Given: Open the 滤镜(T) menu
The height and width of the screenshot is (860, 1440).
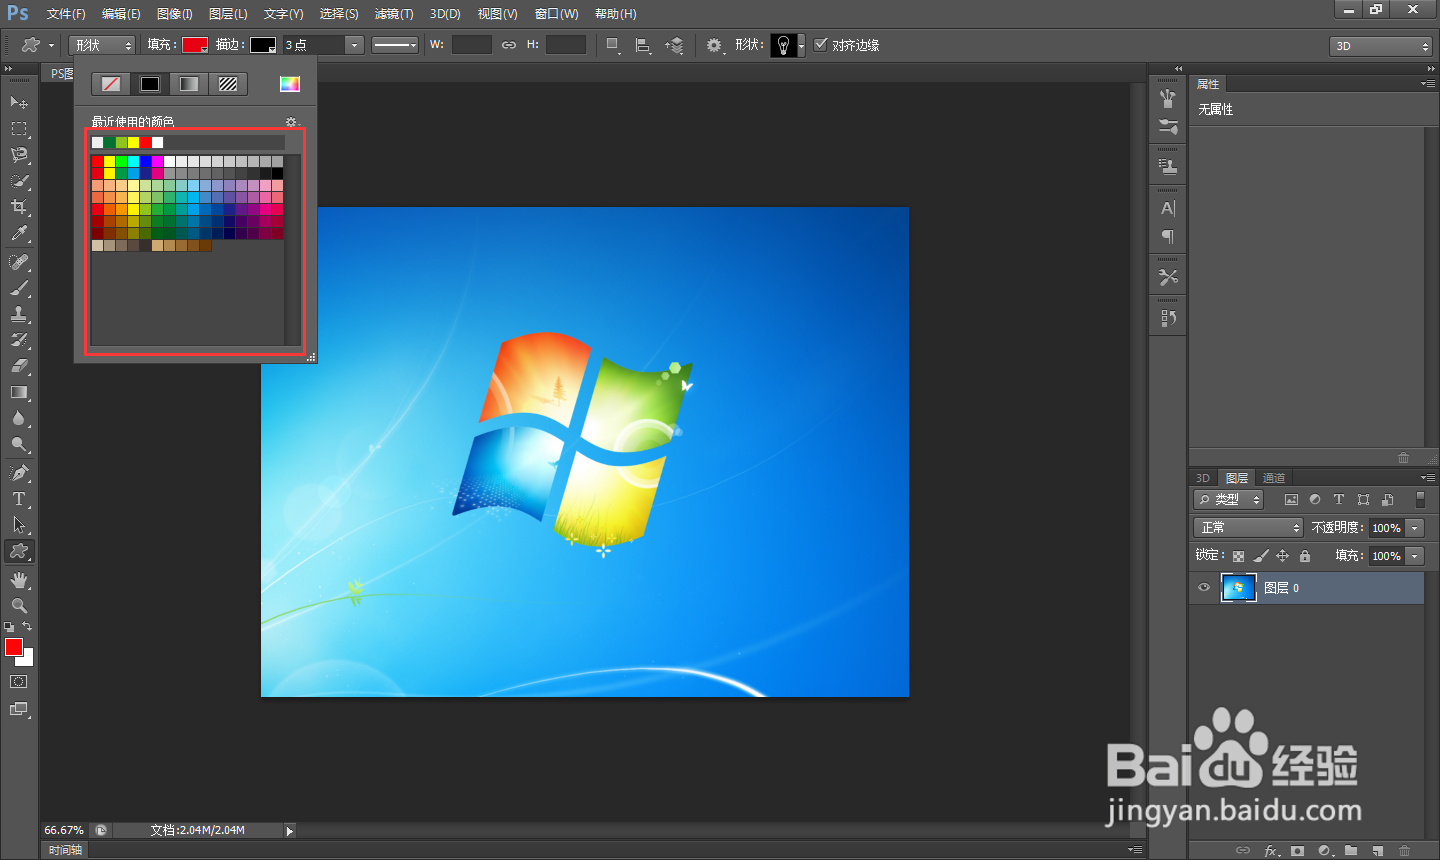Looking at the screenshot, I should point(393,14).
